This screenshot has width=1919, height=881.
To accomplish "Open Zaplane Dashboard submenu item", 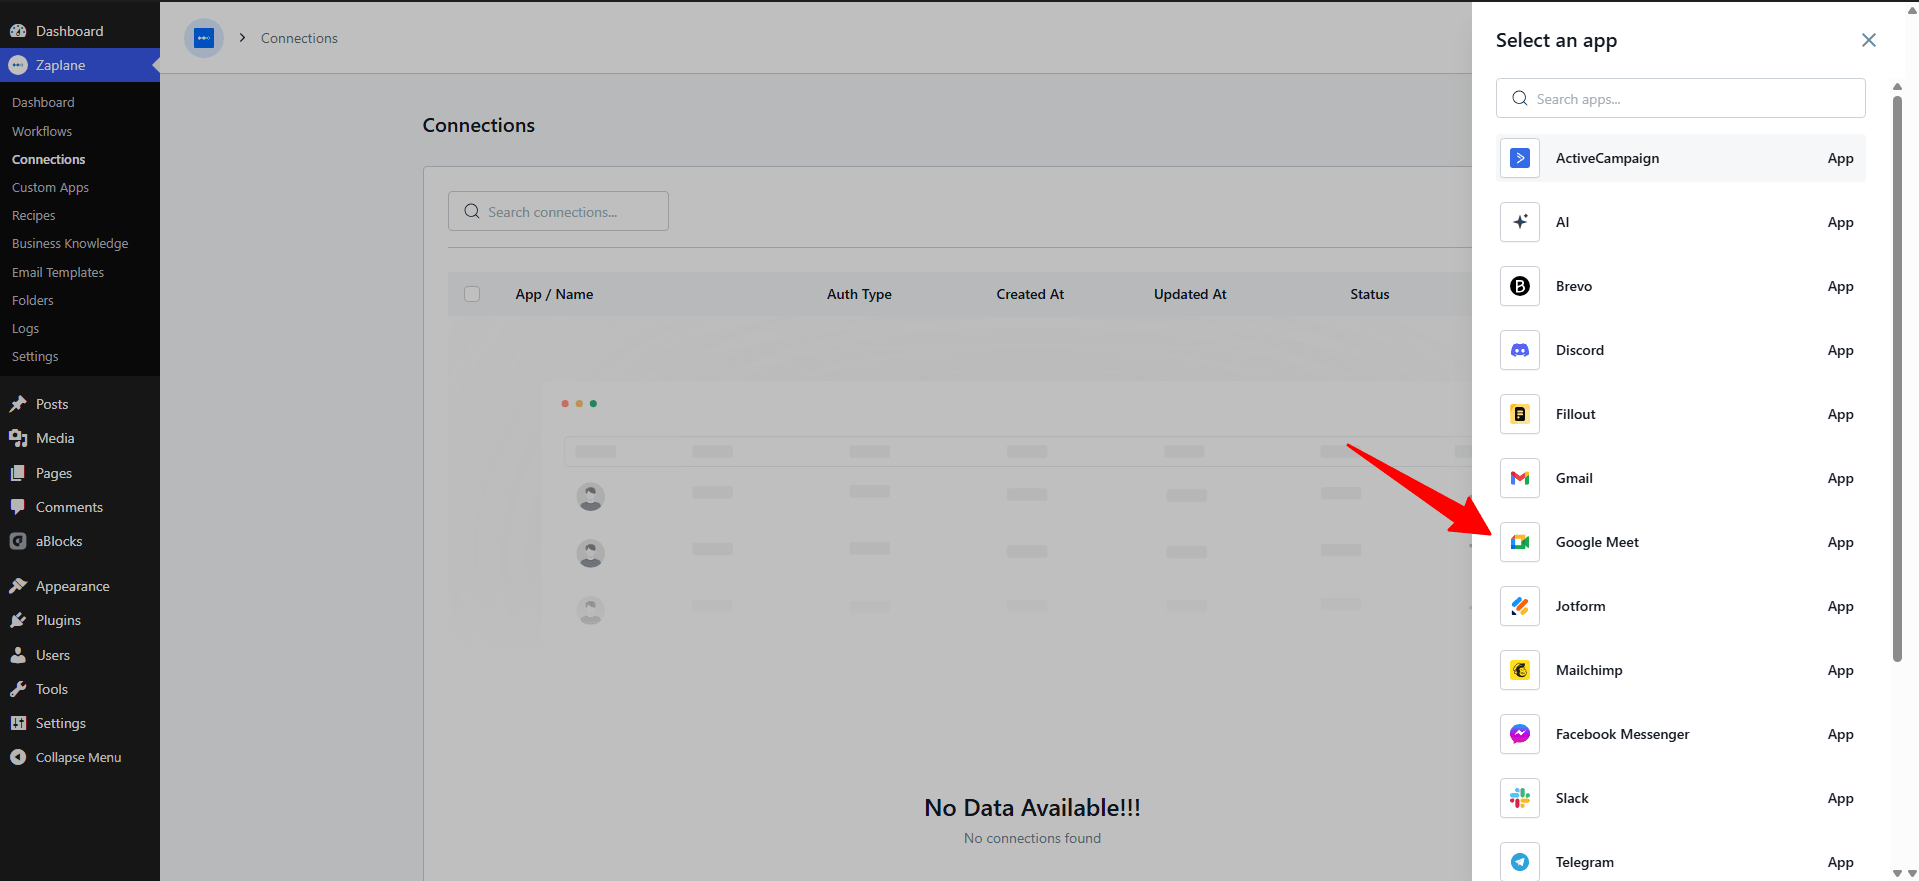I will pos(43,102).
